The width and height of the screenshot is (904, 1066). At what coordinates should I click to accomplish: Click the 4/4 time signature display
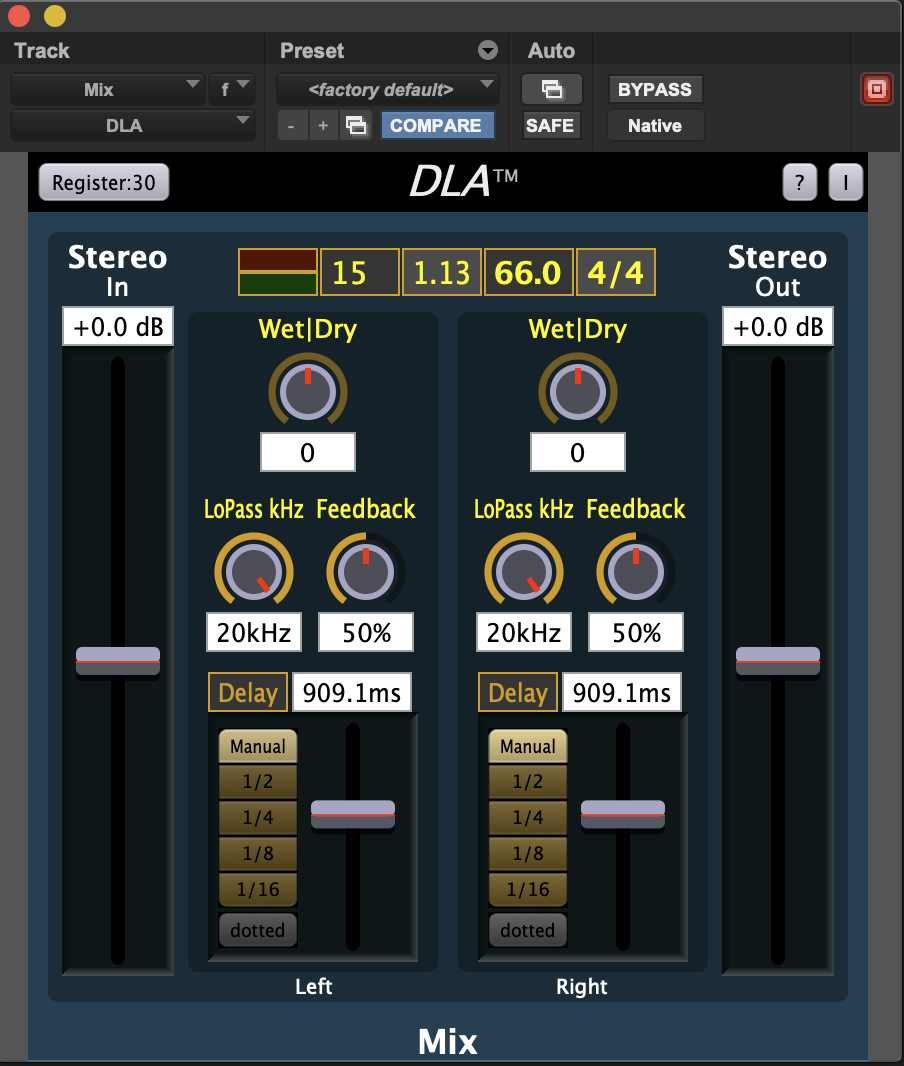[x=616, y=272]
